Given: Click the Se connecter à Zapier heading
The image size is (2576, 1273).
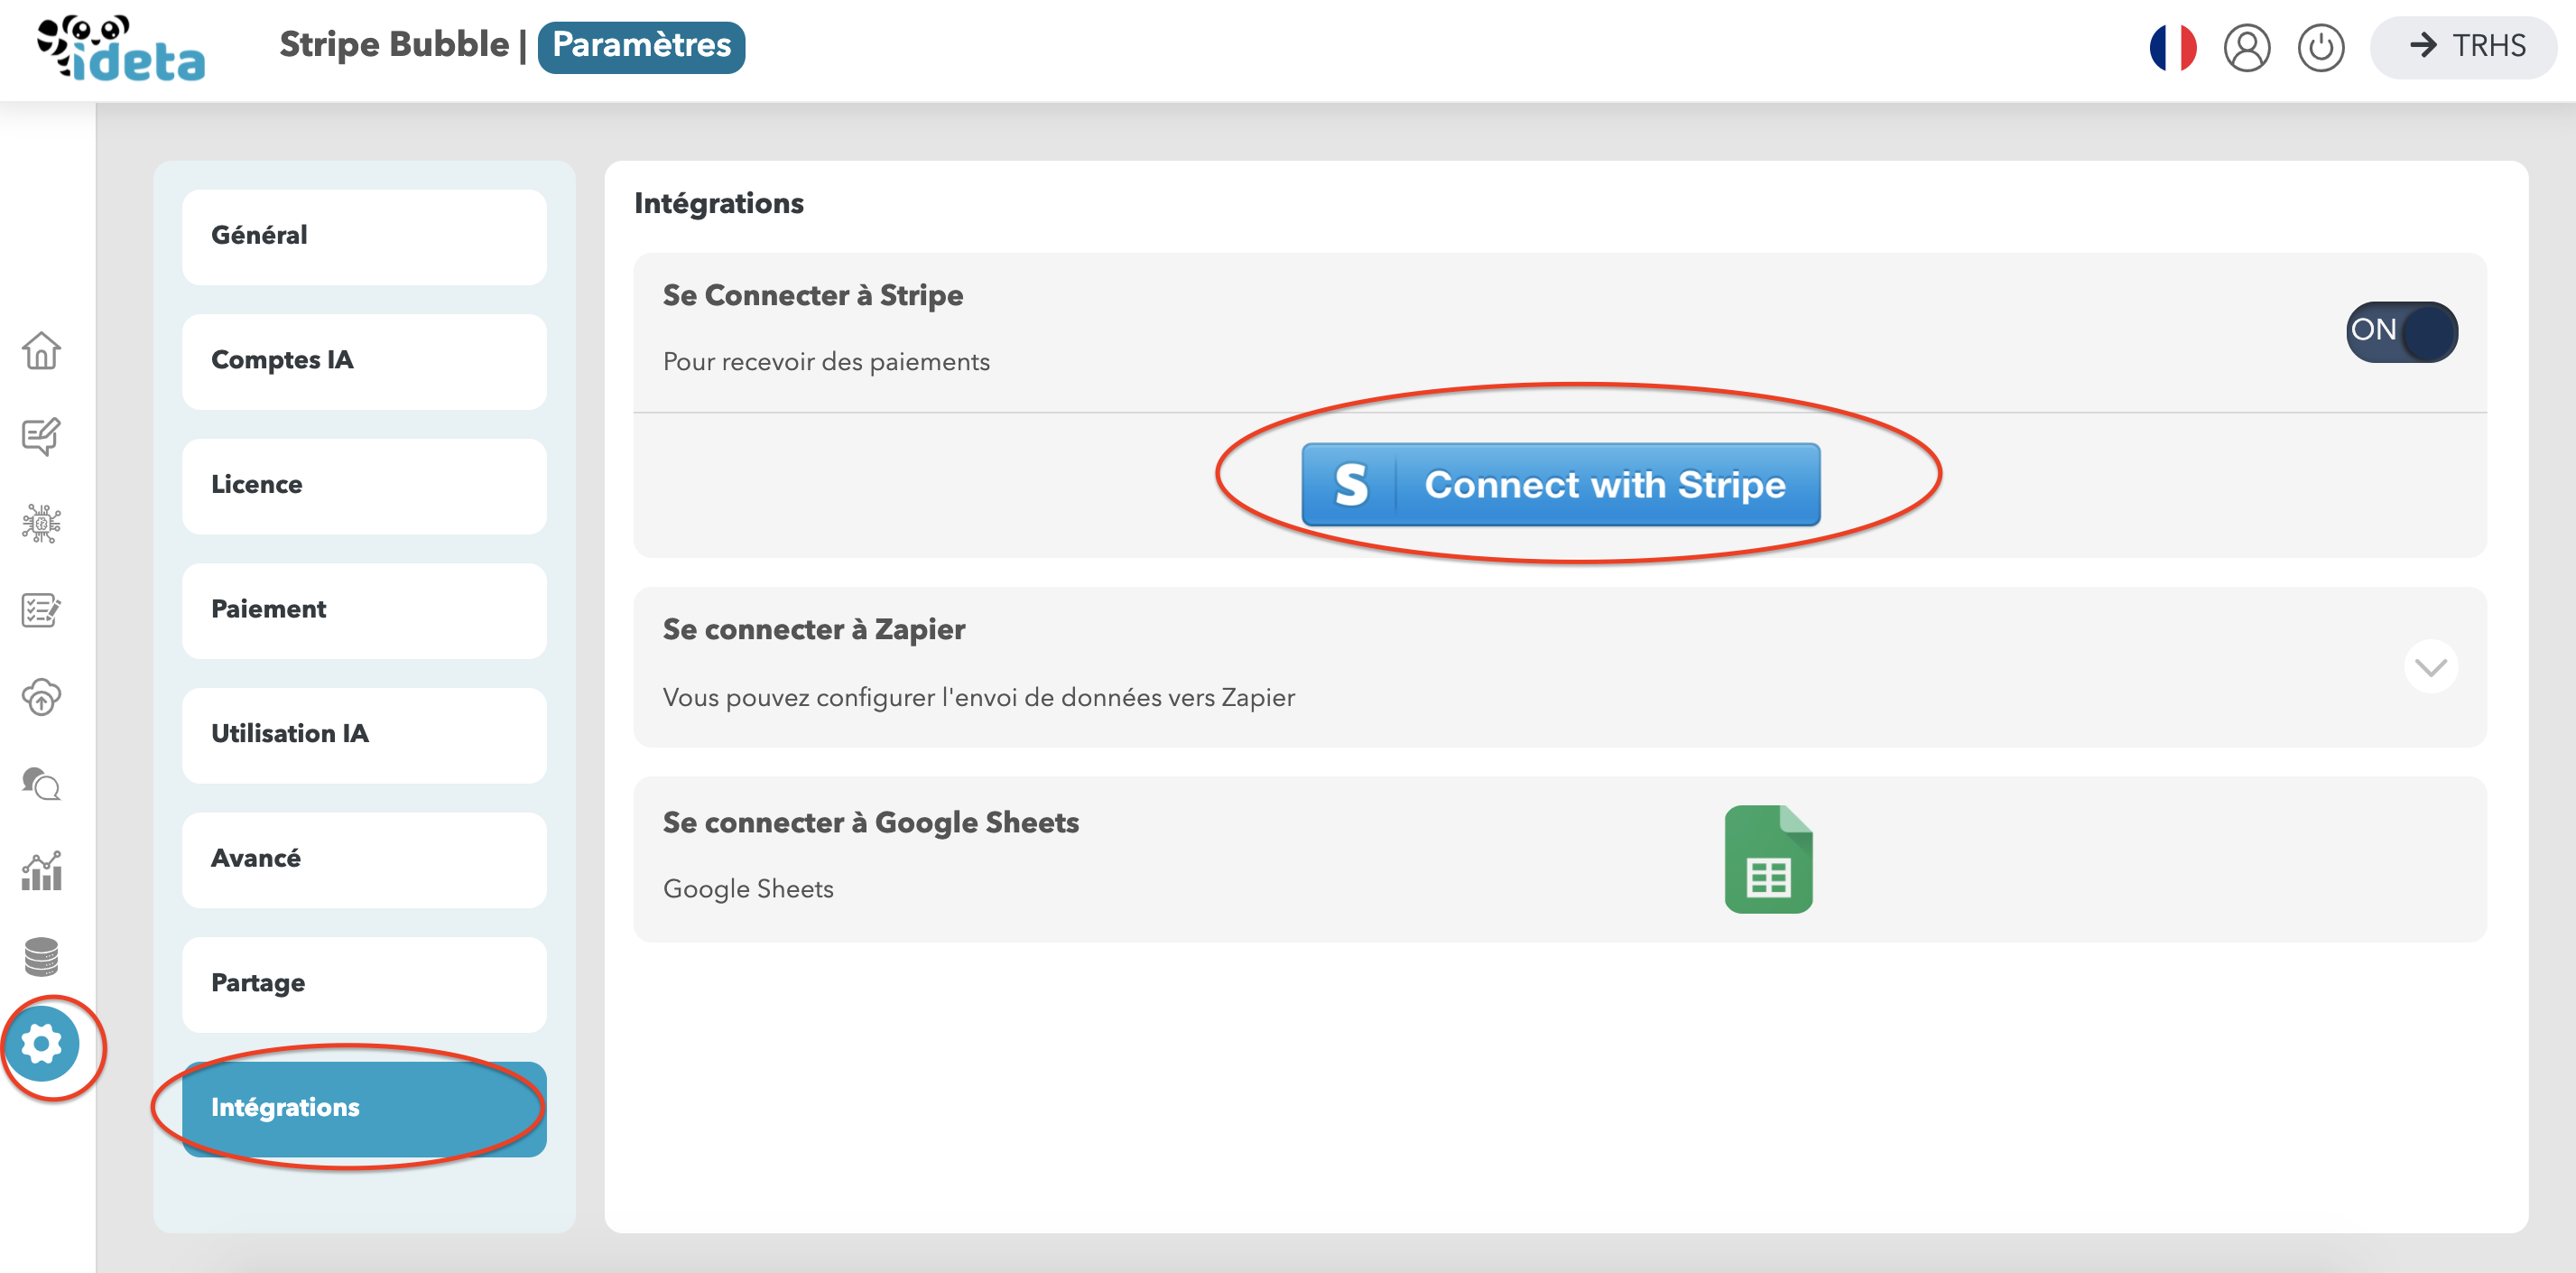Looking at the screenshot, I should pos(814,630).
